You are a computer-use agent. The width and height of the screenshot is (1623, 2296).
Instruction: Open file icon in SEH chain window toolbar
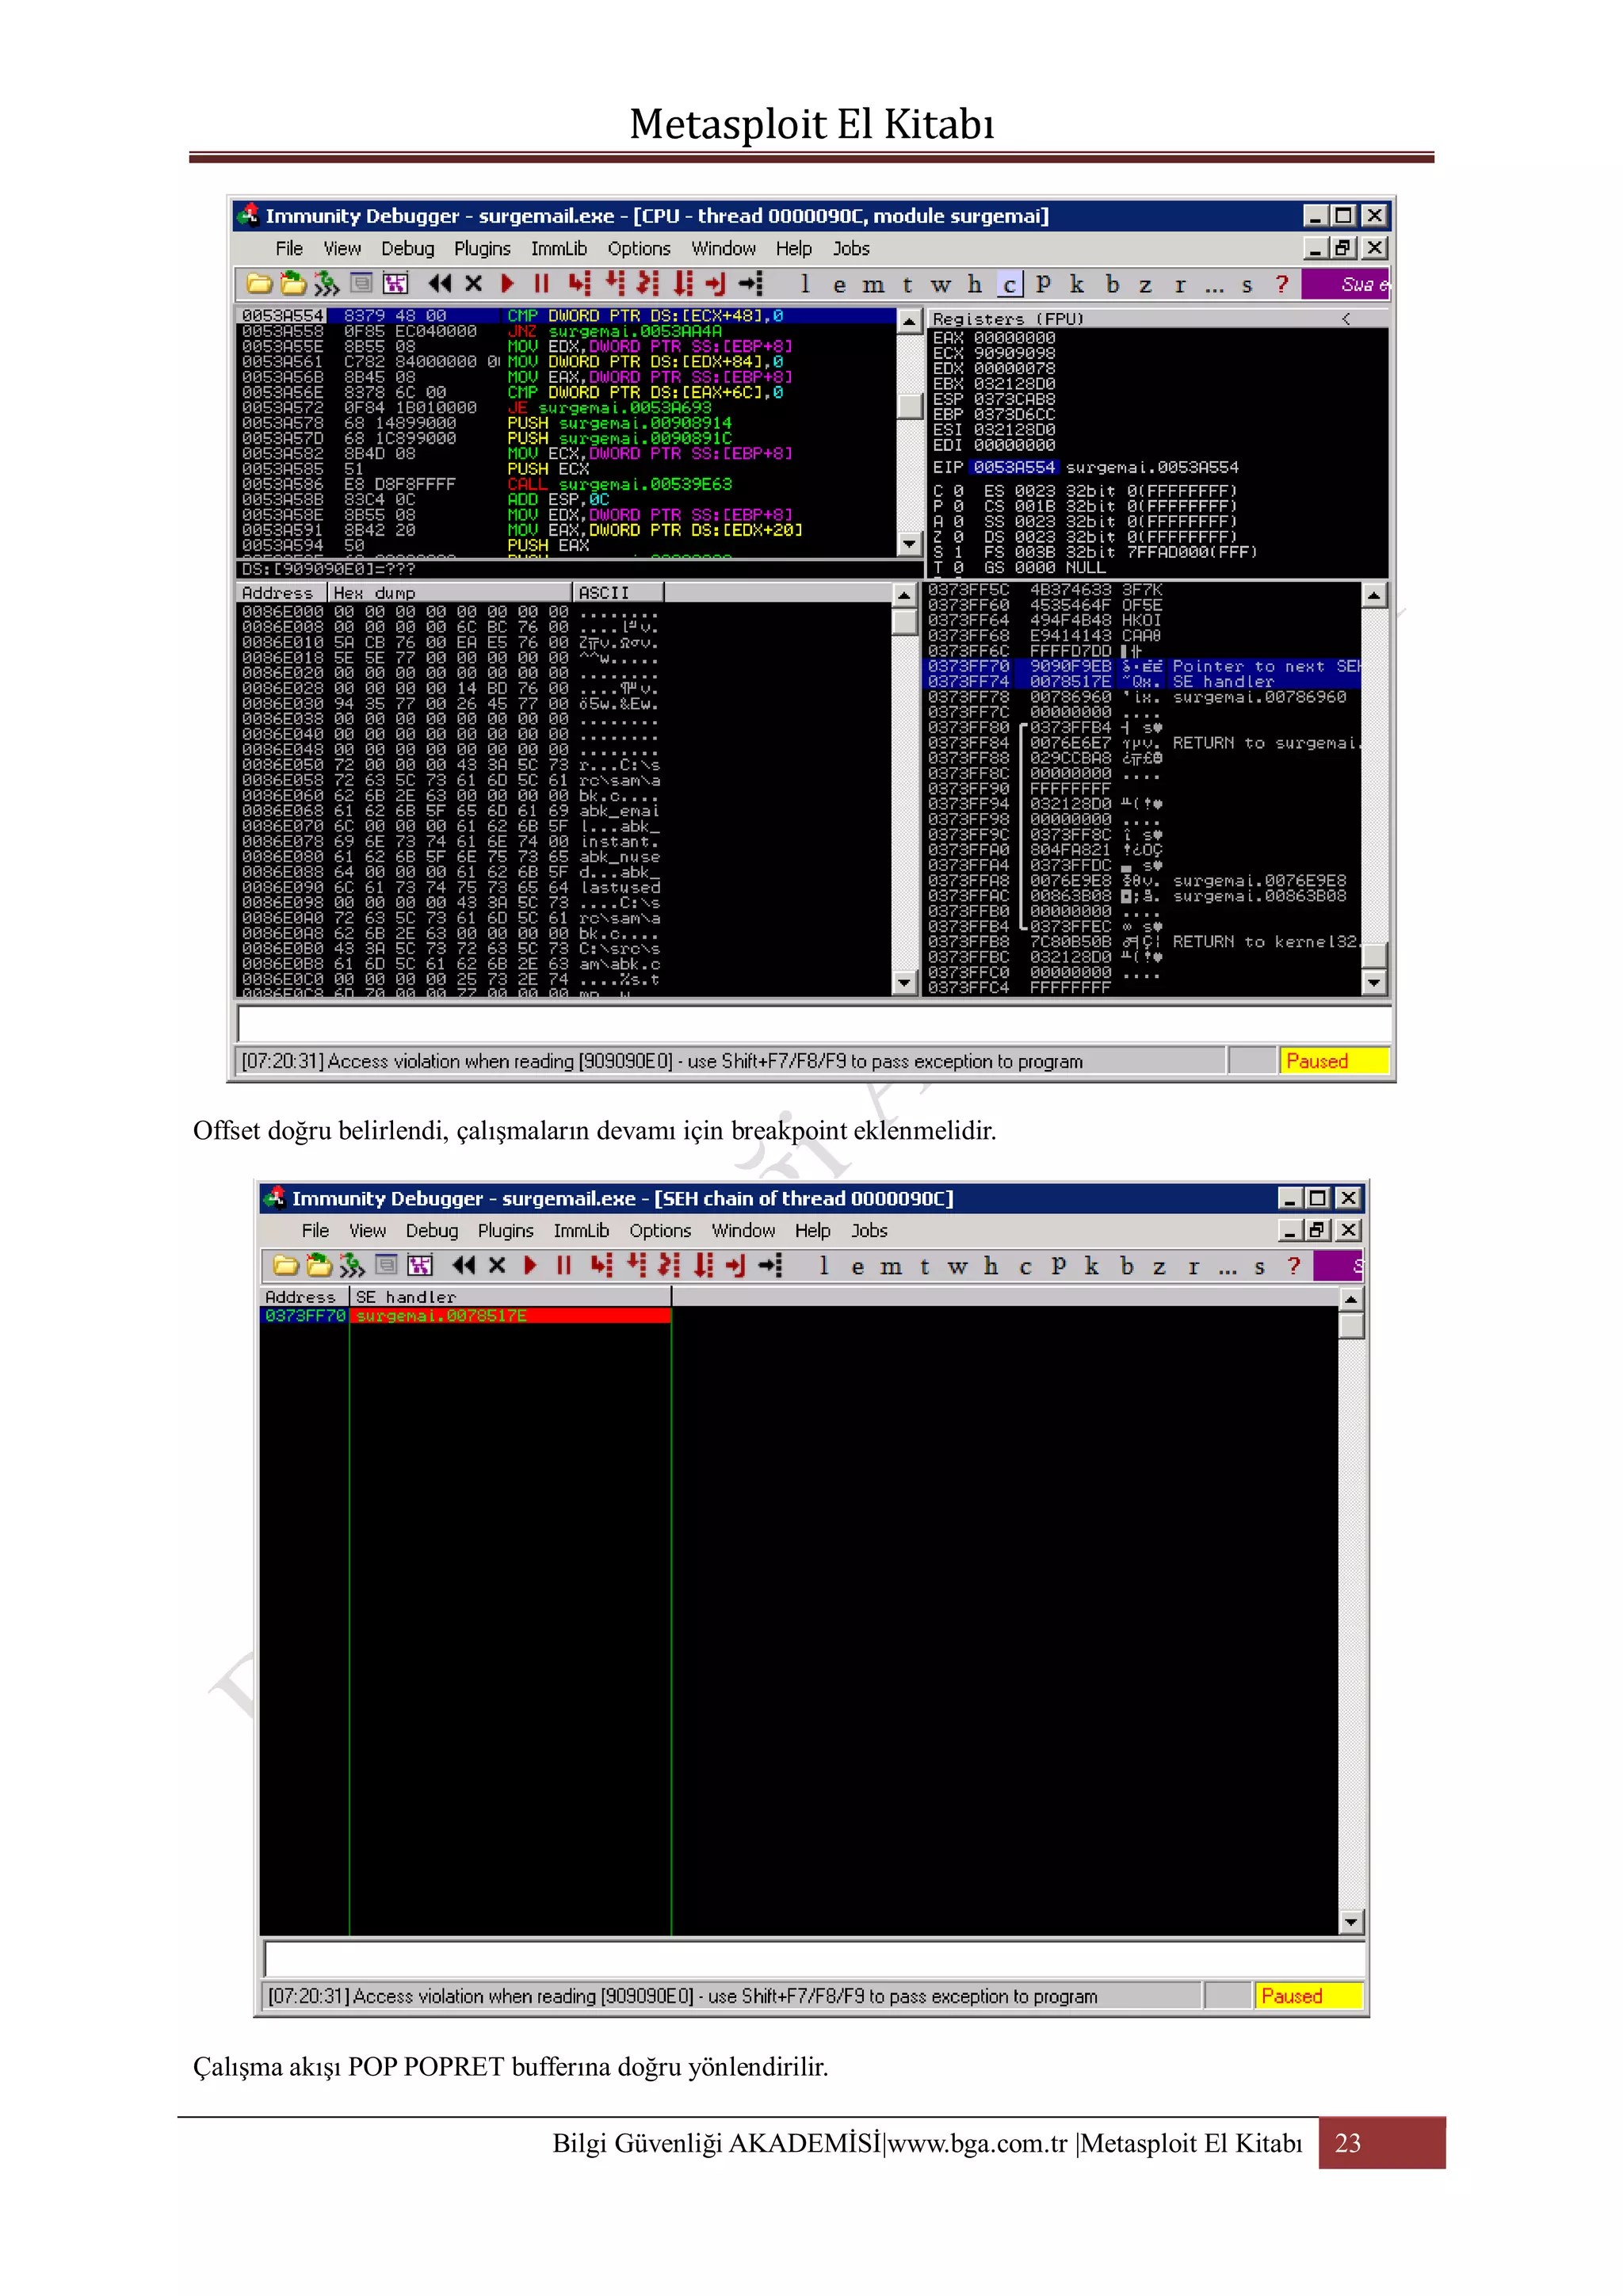285,1266
